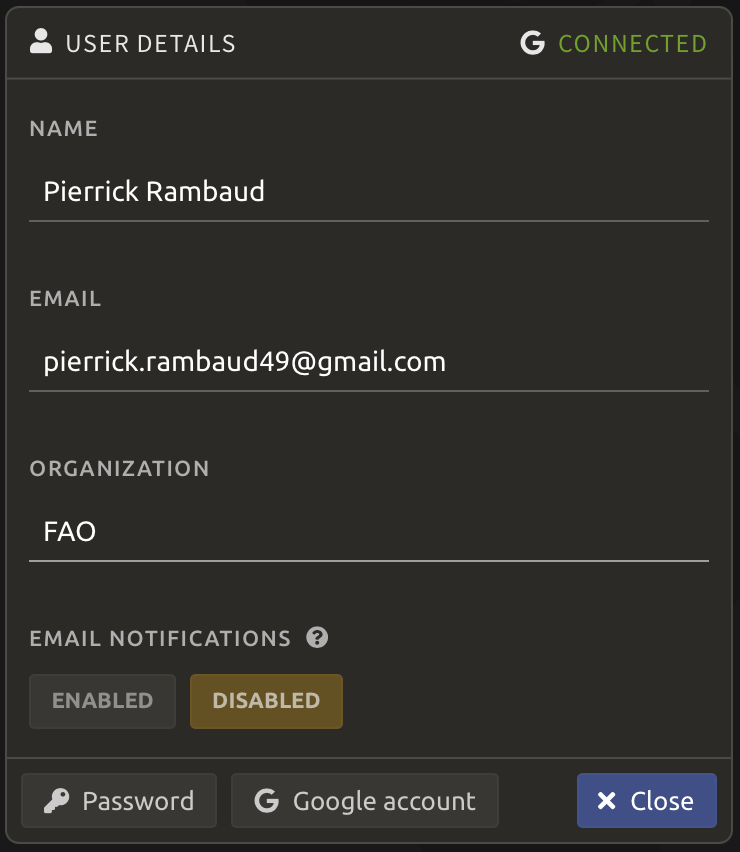Click into the Email address field
This screenshot has width=740, height=852.
[x=369, y=361]
